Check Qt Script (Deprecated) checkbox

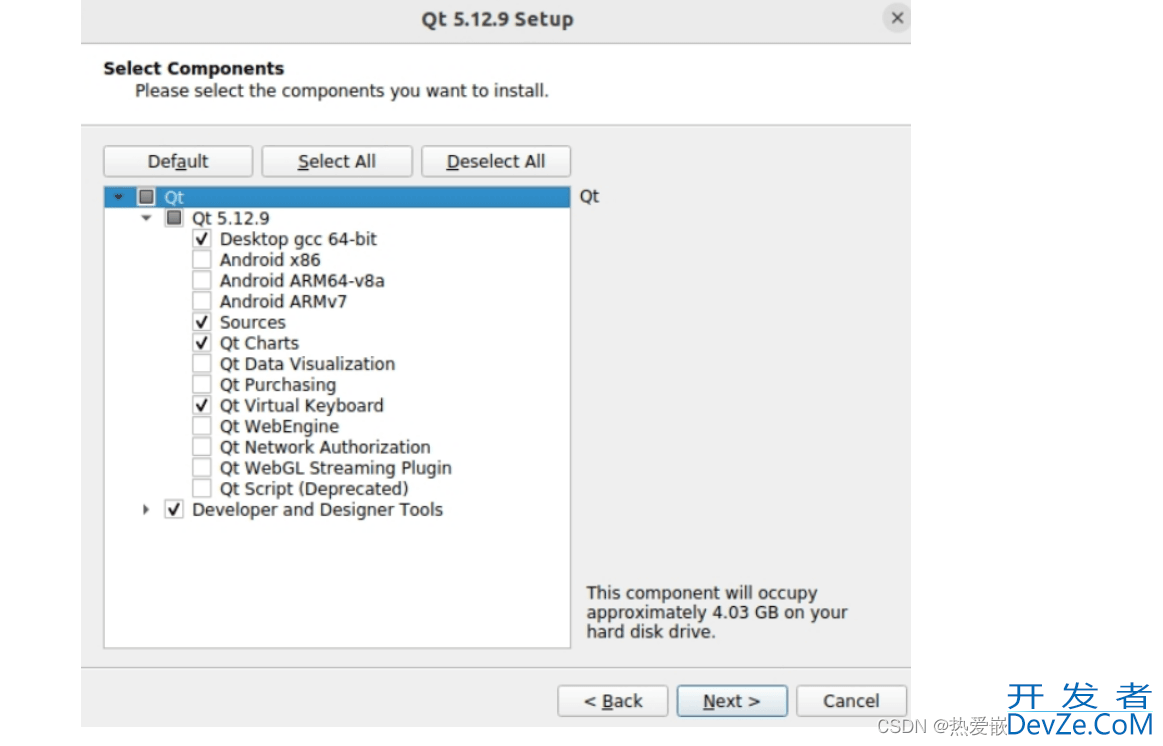pyautogui.click(x=201, y=488)
